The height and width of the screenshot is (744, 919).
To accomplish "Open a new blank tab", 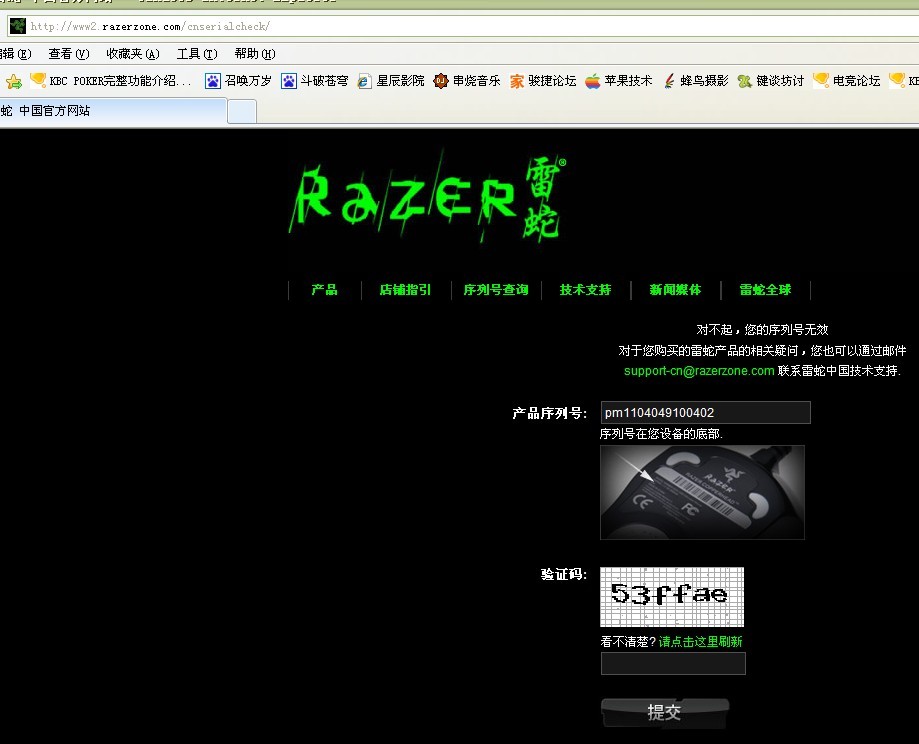I will coord(242,111).
